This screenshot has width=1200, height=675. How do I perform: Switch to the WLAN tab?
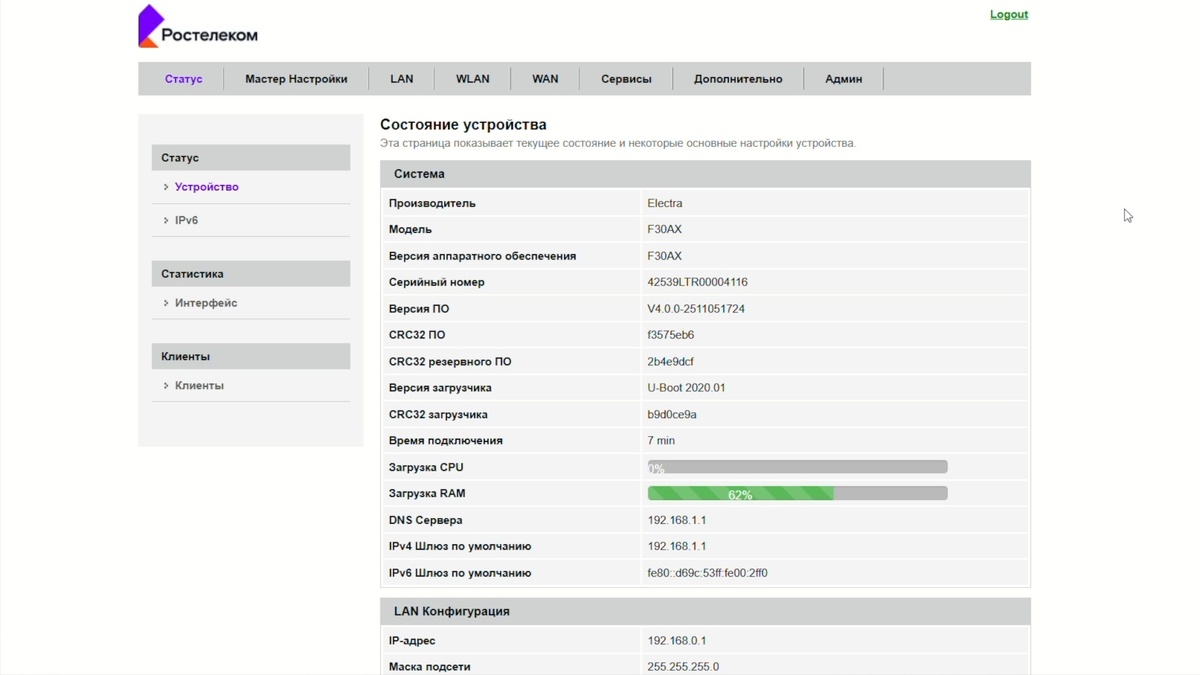tap(472, 79)
